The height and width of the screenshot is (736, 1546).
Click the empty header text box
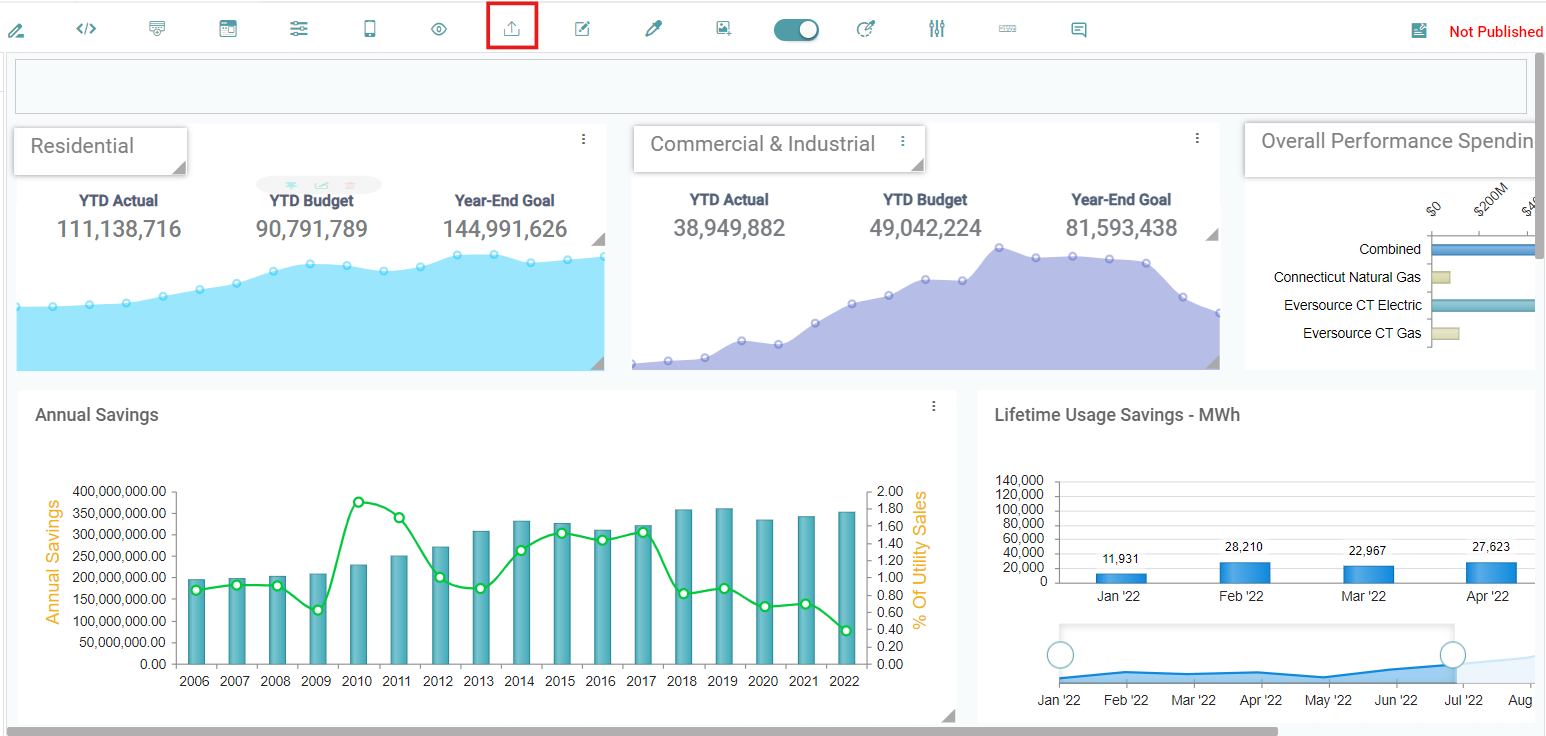click(770, 86)
